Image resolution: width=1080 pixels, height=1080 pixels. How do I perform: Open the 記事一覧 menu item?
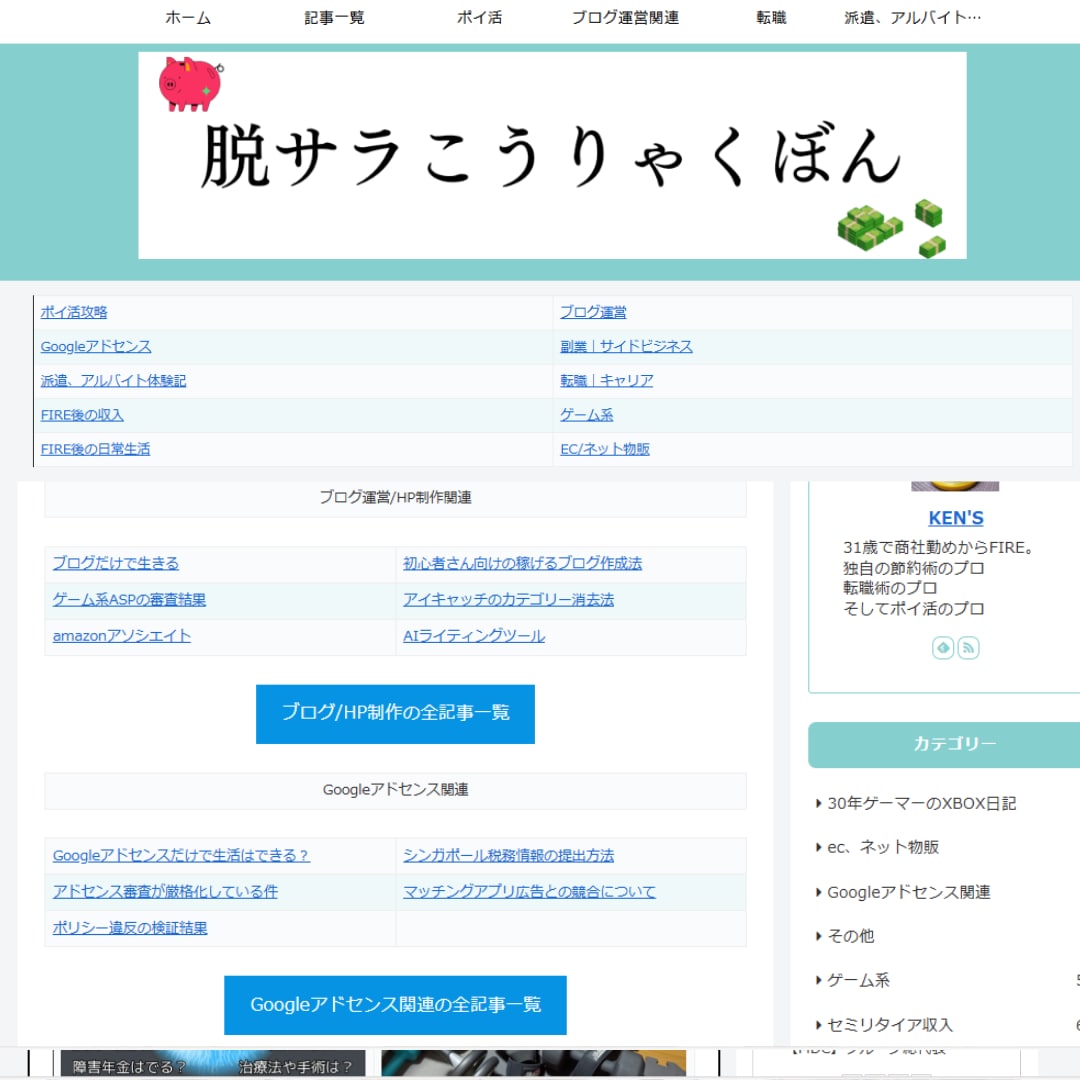334,17
